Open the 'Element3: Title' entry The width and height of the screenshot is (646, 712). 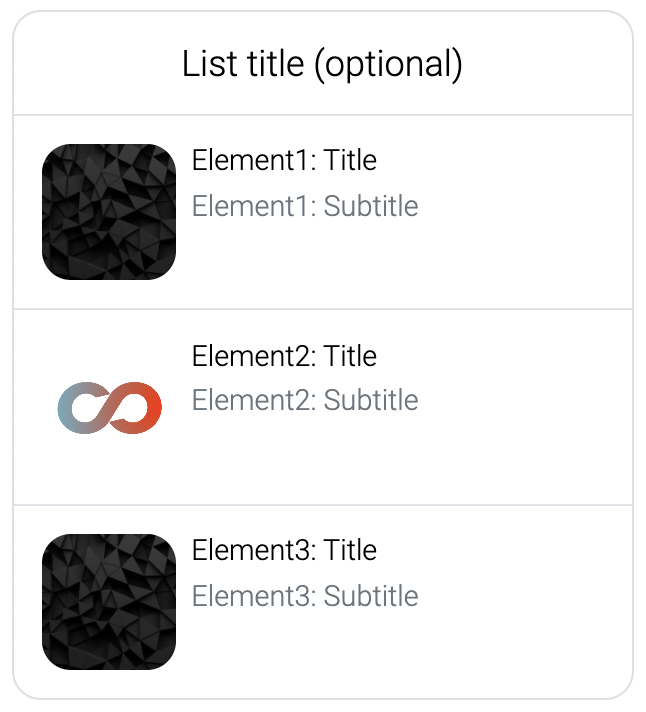pyautogui.click(x=284, y=550)
